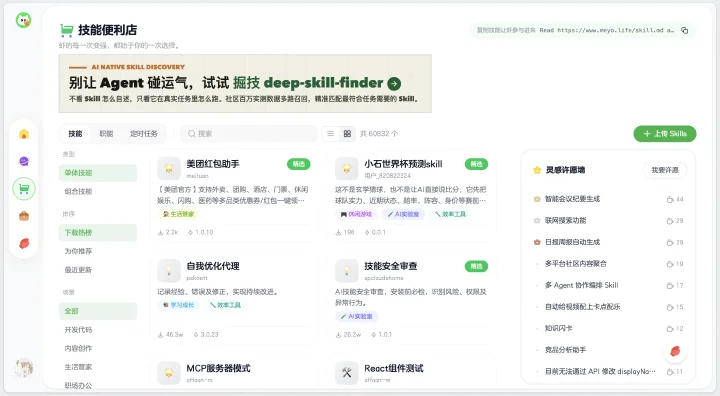The image size is (720, 396).
Task: Click the 学习成长 tag
Action: click(x=179, y=305)
